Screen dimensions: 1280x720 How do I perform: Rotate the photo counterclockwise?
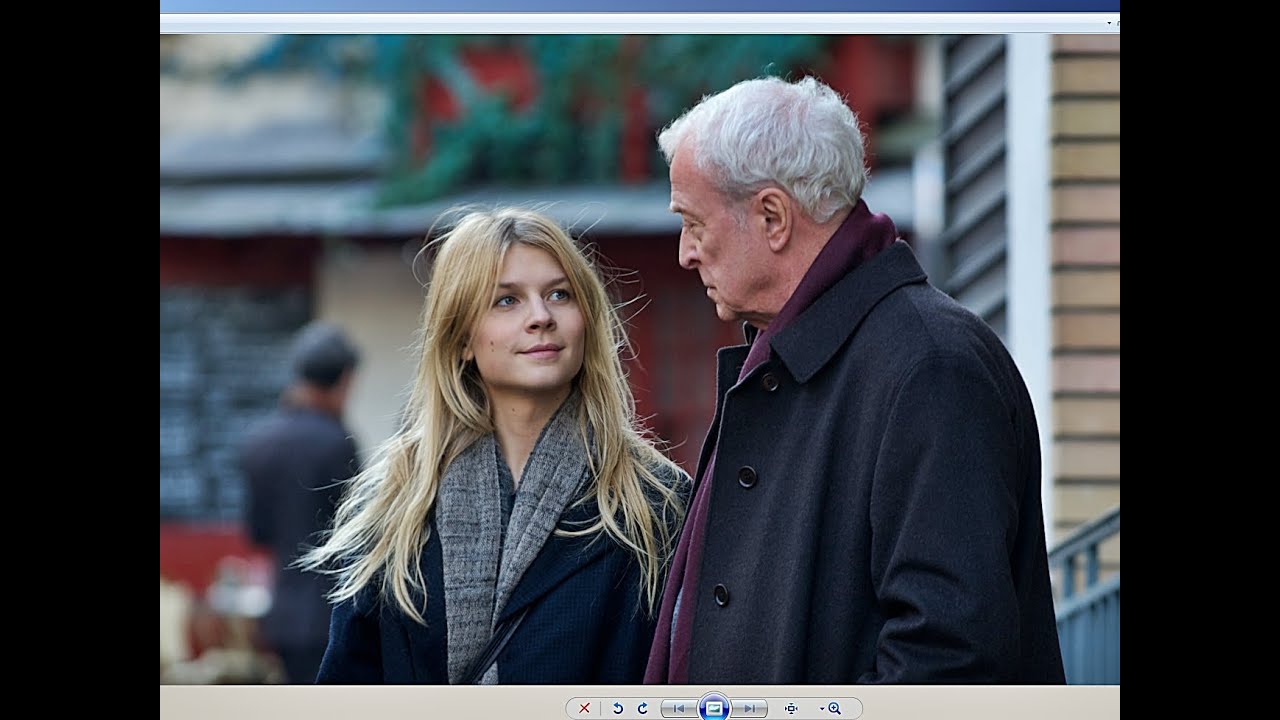(618, 708)
